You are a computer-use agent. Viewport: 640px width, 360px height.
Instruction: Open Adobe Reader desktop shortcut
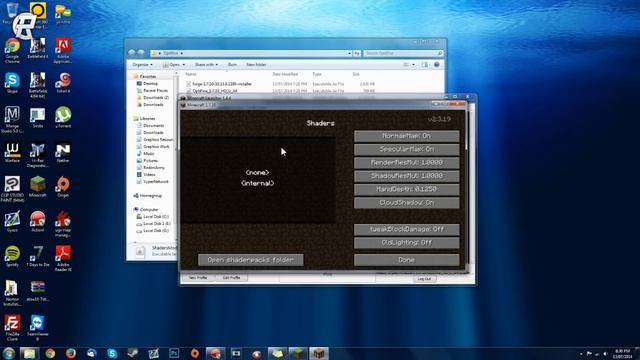[x=63, y=259]
